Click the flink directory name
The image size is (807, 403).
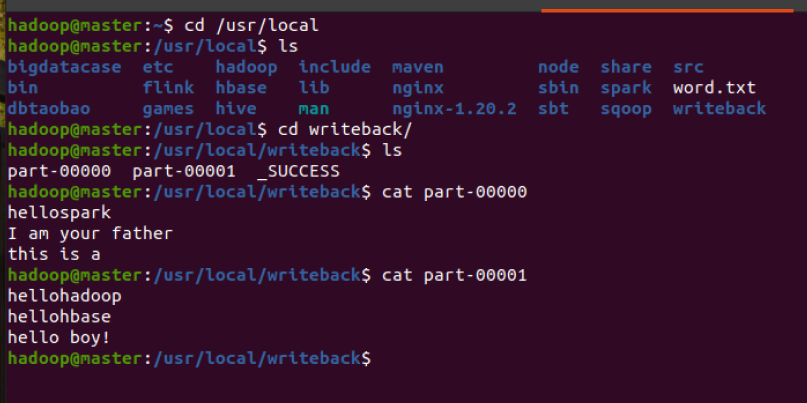(168, 88)
